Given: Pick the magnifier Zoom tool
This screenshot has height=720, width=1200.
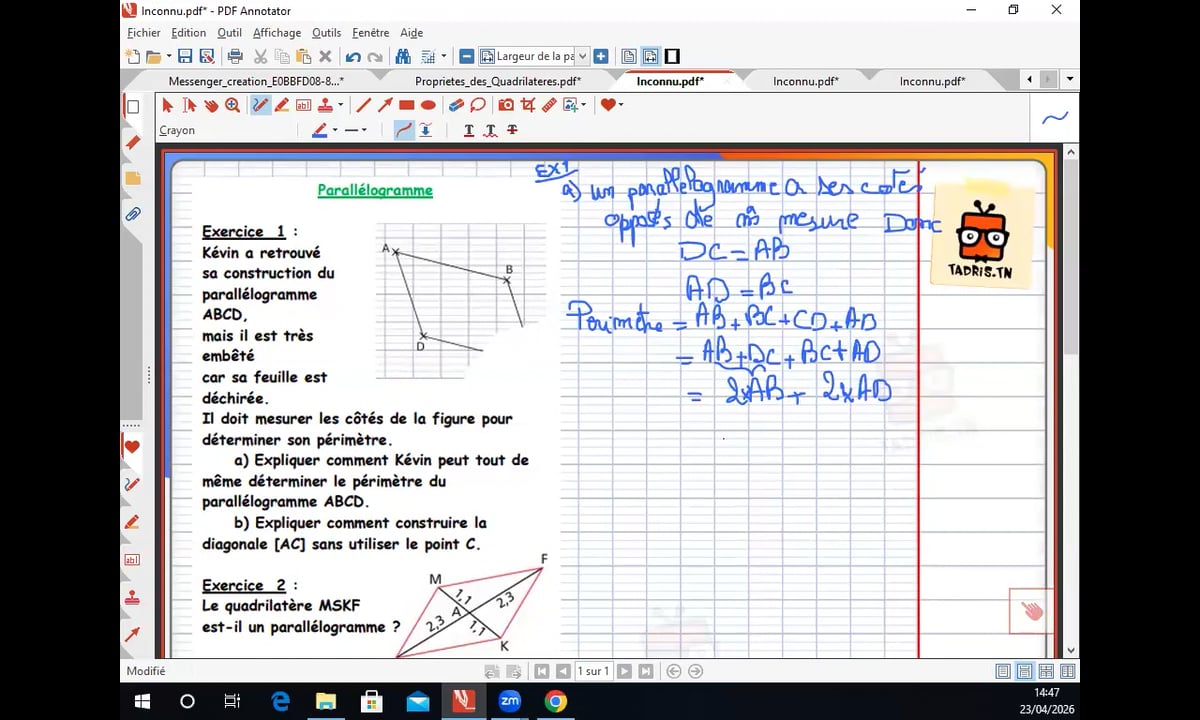Looking at the screenshot, I should pyautogui.click(x=232, y=105).
